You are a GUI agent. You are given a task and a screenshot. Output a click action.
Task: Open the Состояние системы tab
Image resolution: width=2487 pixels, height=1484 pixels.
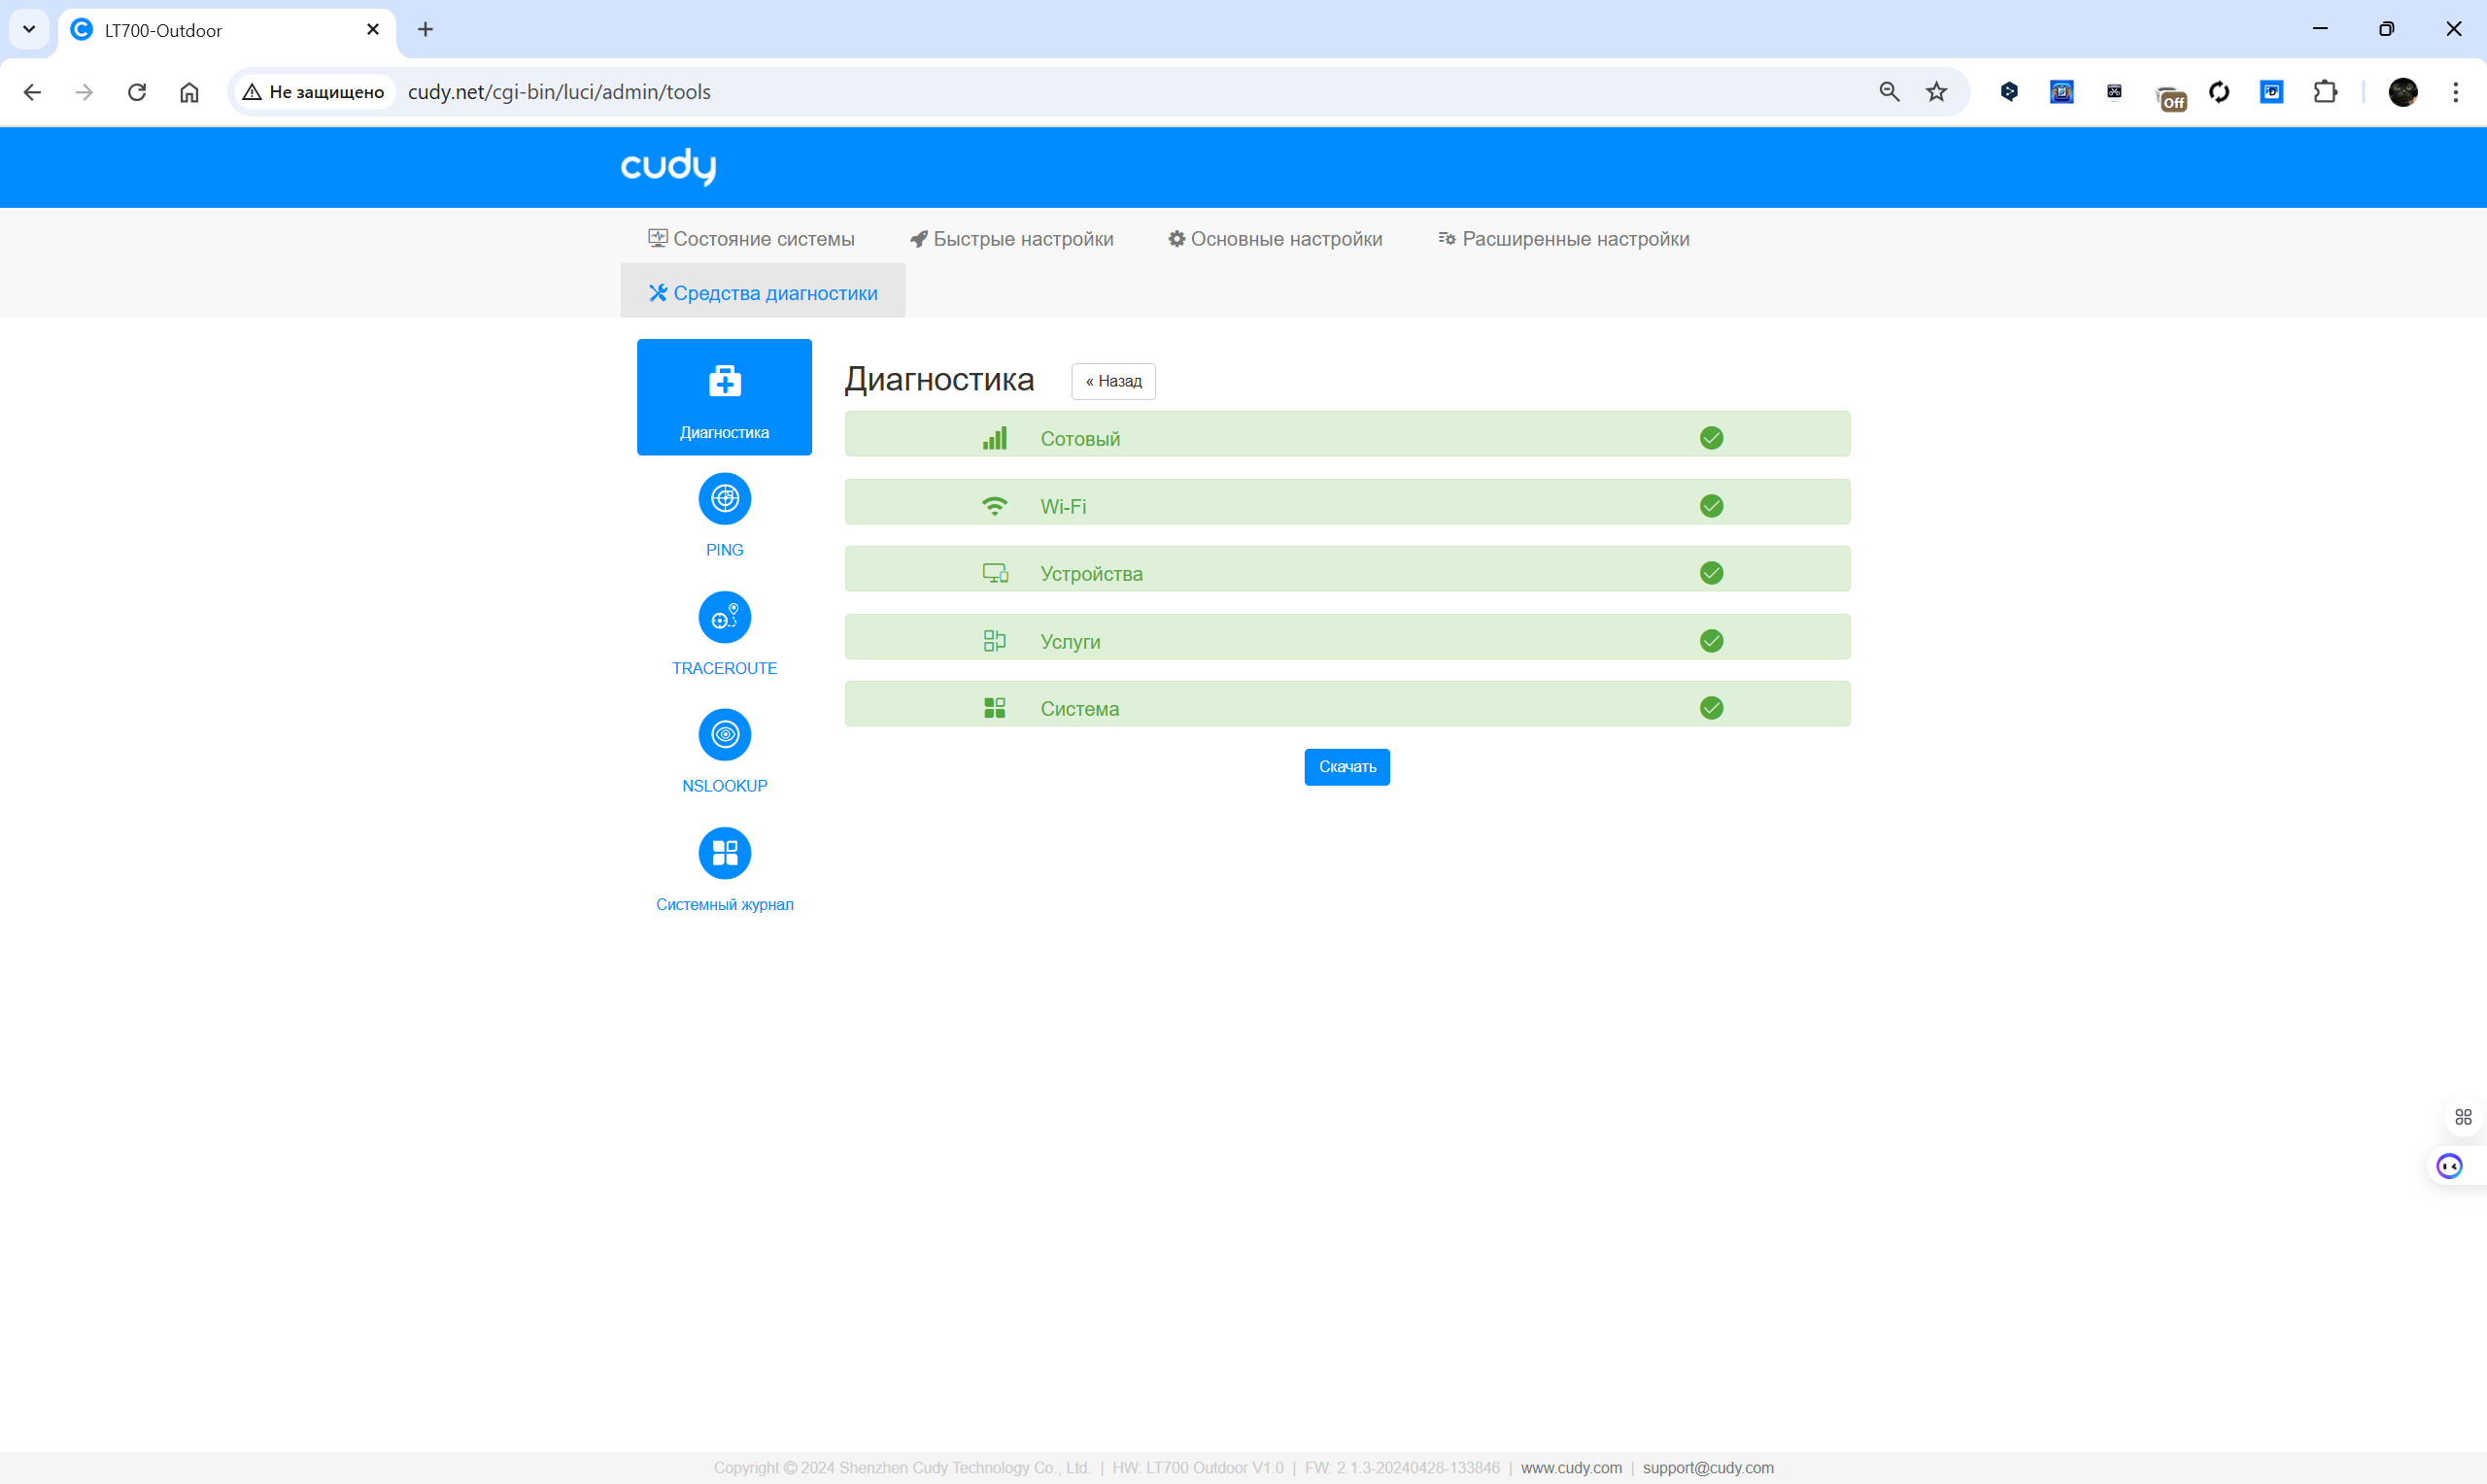(x=751, y=239)
